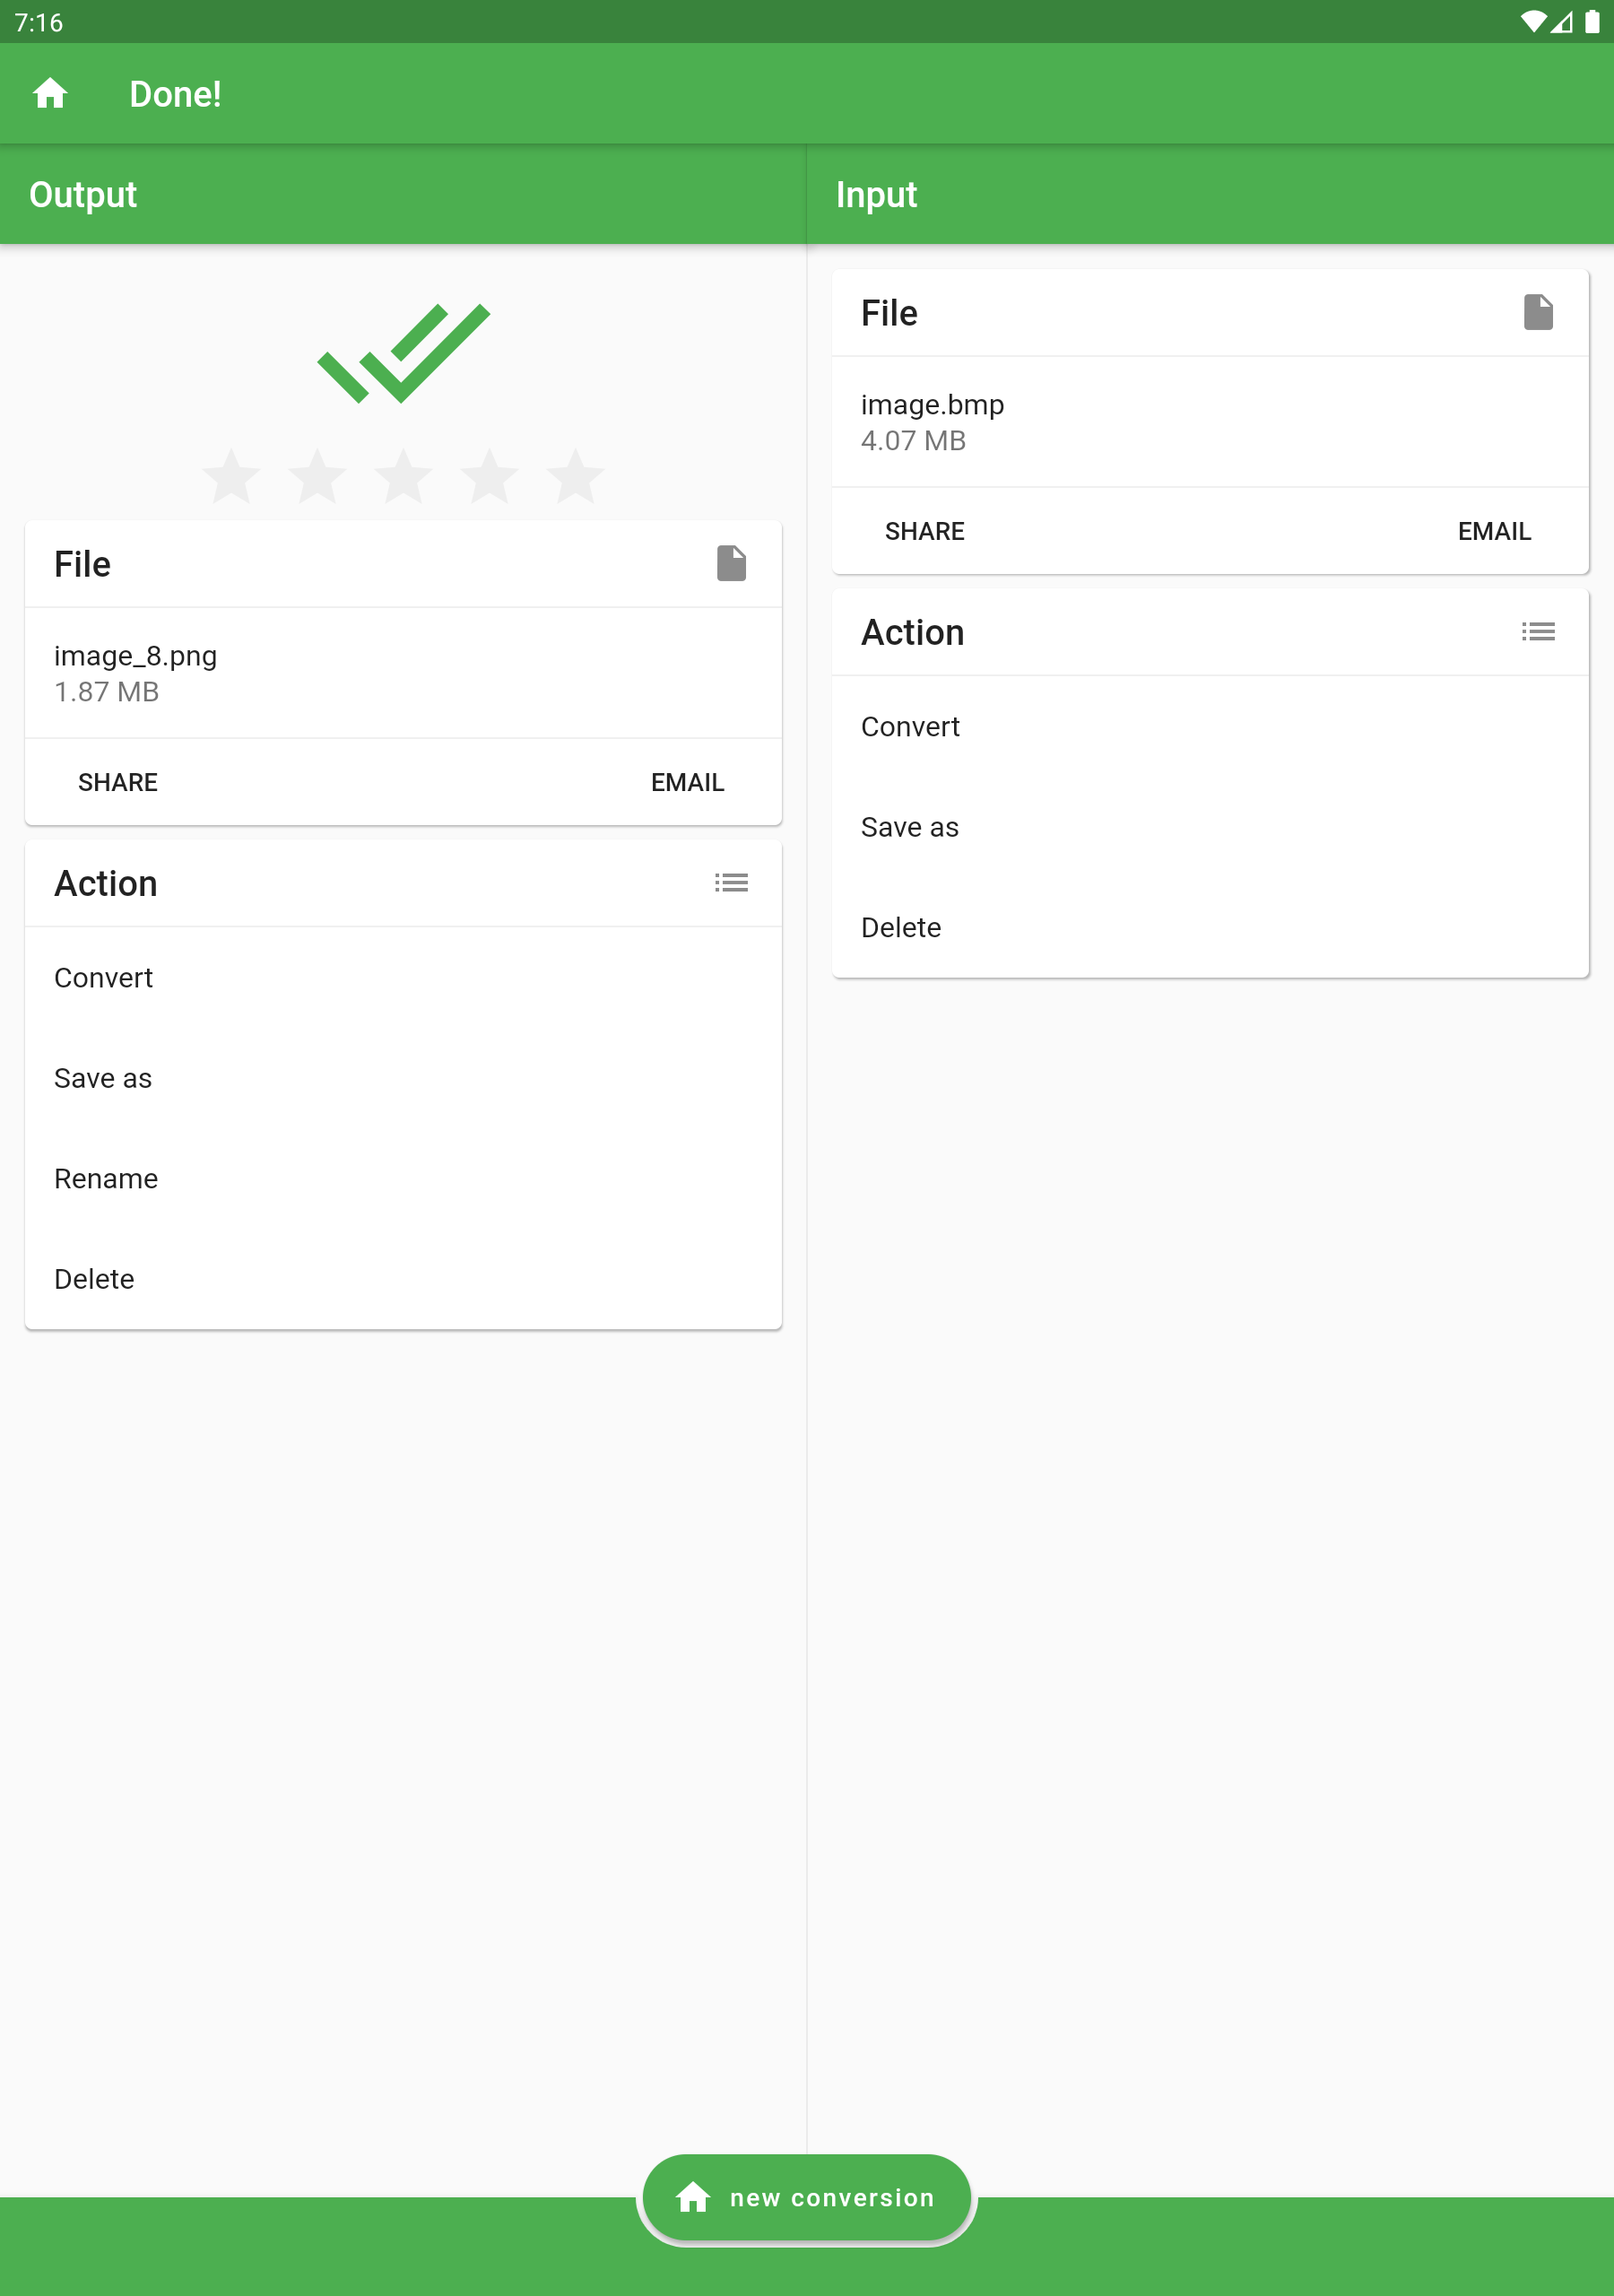Screen dimensions: 1614x2296
Task: Click the green double-checkmark icon
Action: (403, 353)
